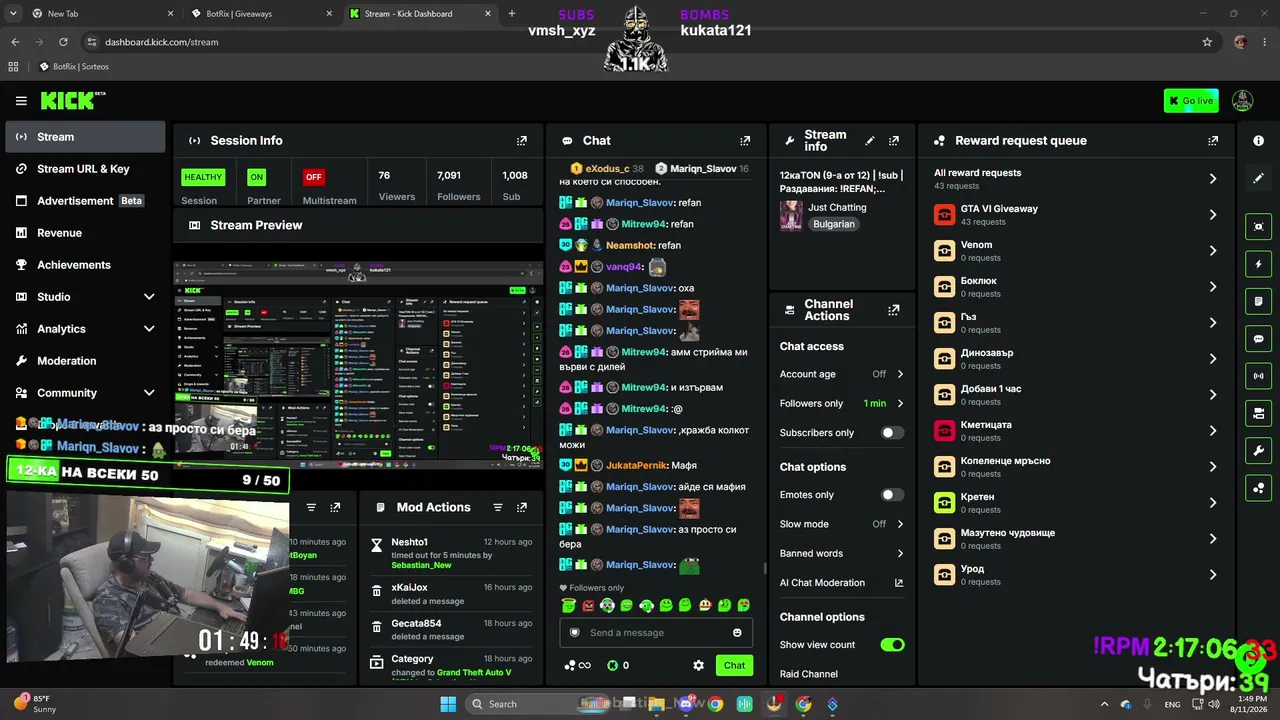Viewport: 1280px width, 720px height.
Task: Toggle Subscribers only chat switch
Action: 892,433
